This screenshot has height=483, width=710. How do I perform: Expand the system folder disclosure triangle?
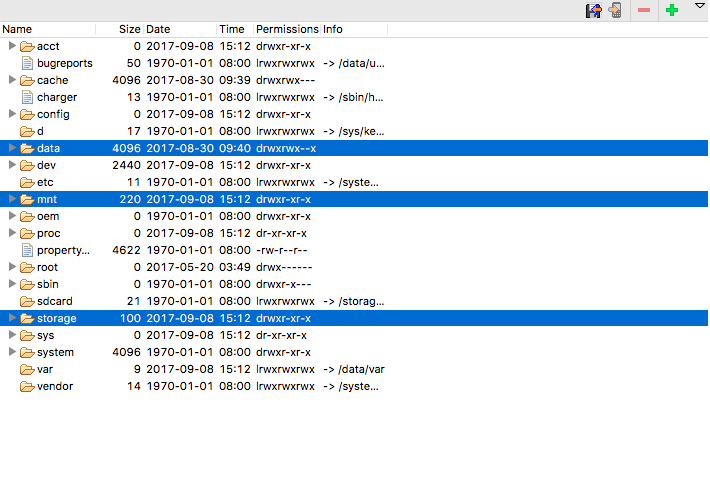coord(12,352)
